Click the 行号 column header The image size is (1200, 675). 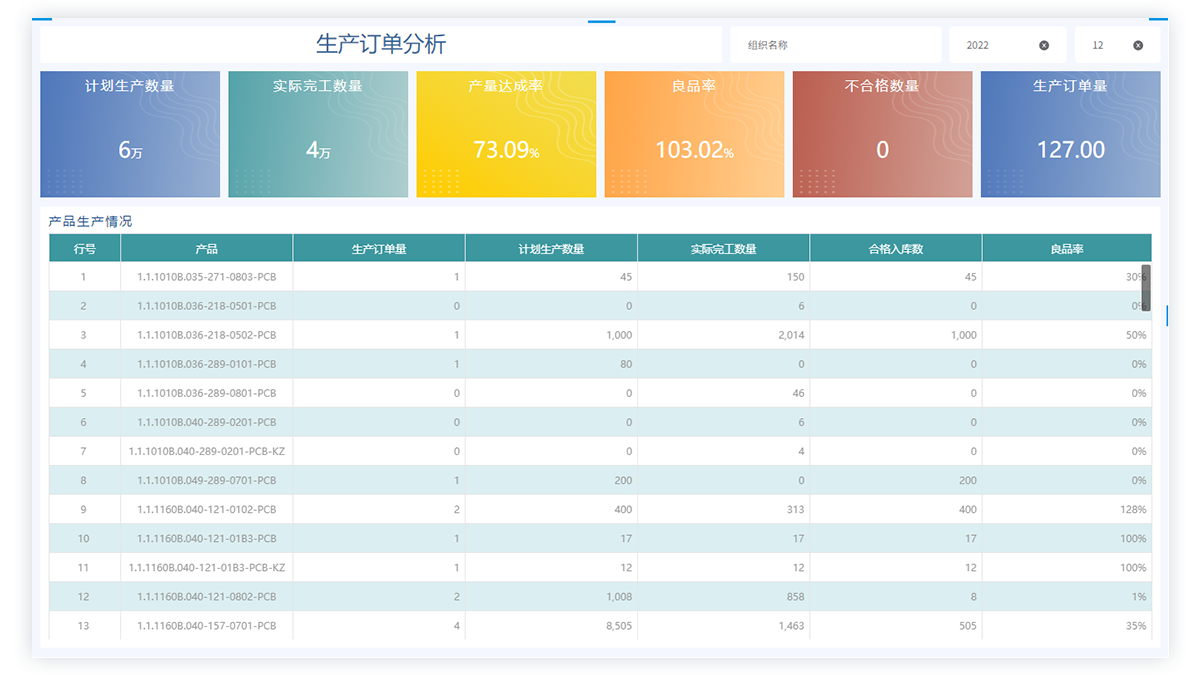pos(85,249)
